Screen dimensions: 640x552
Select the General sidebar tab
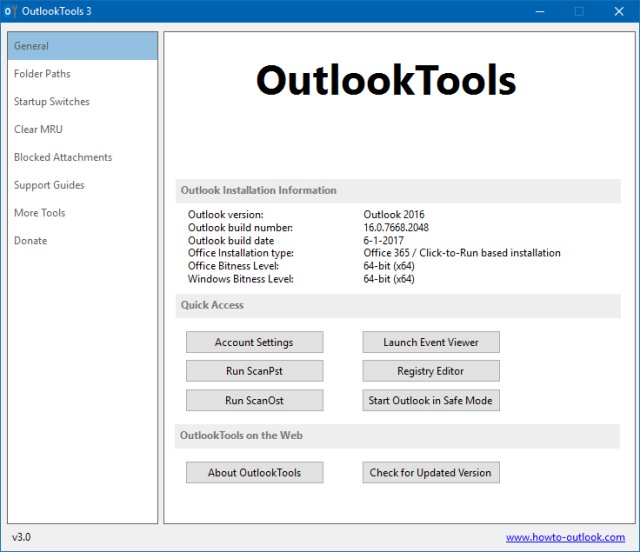(x=82, y=46)
